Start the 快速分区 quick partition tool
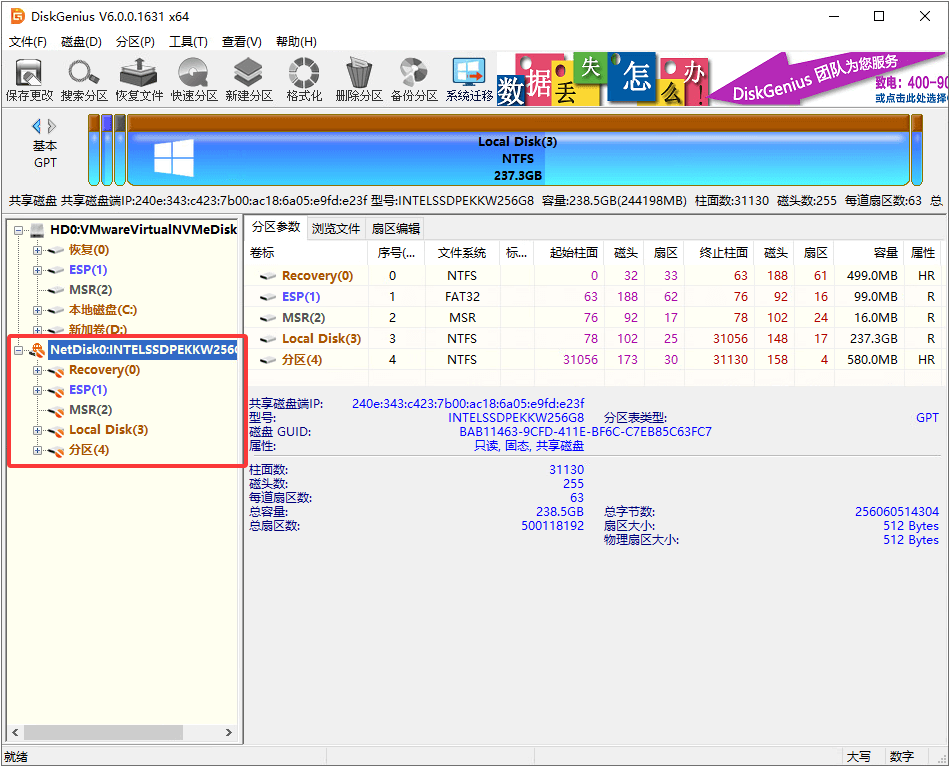This screenshot has height=767, width=950. coord(194,80)
